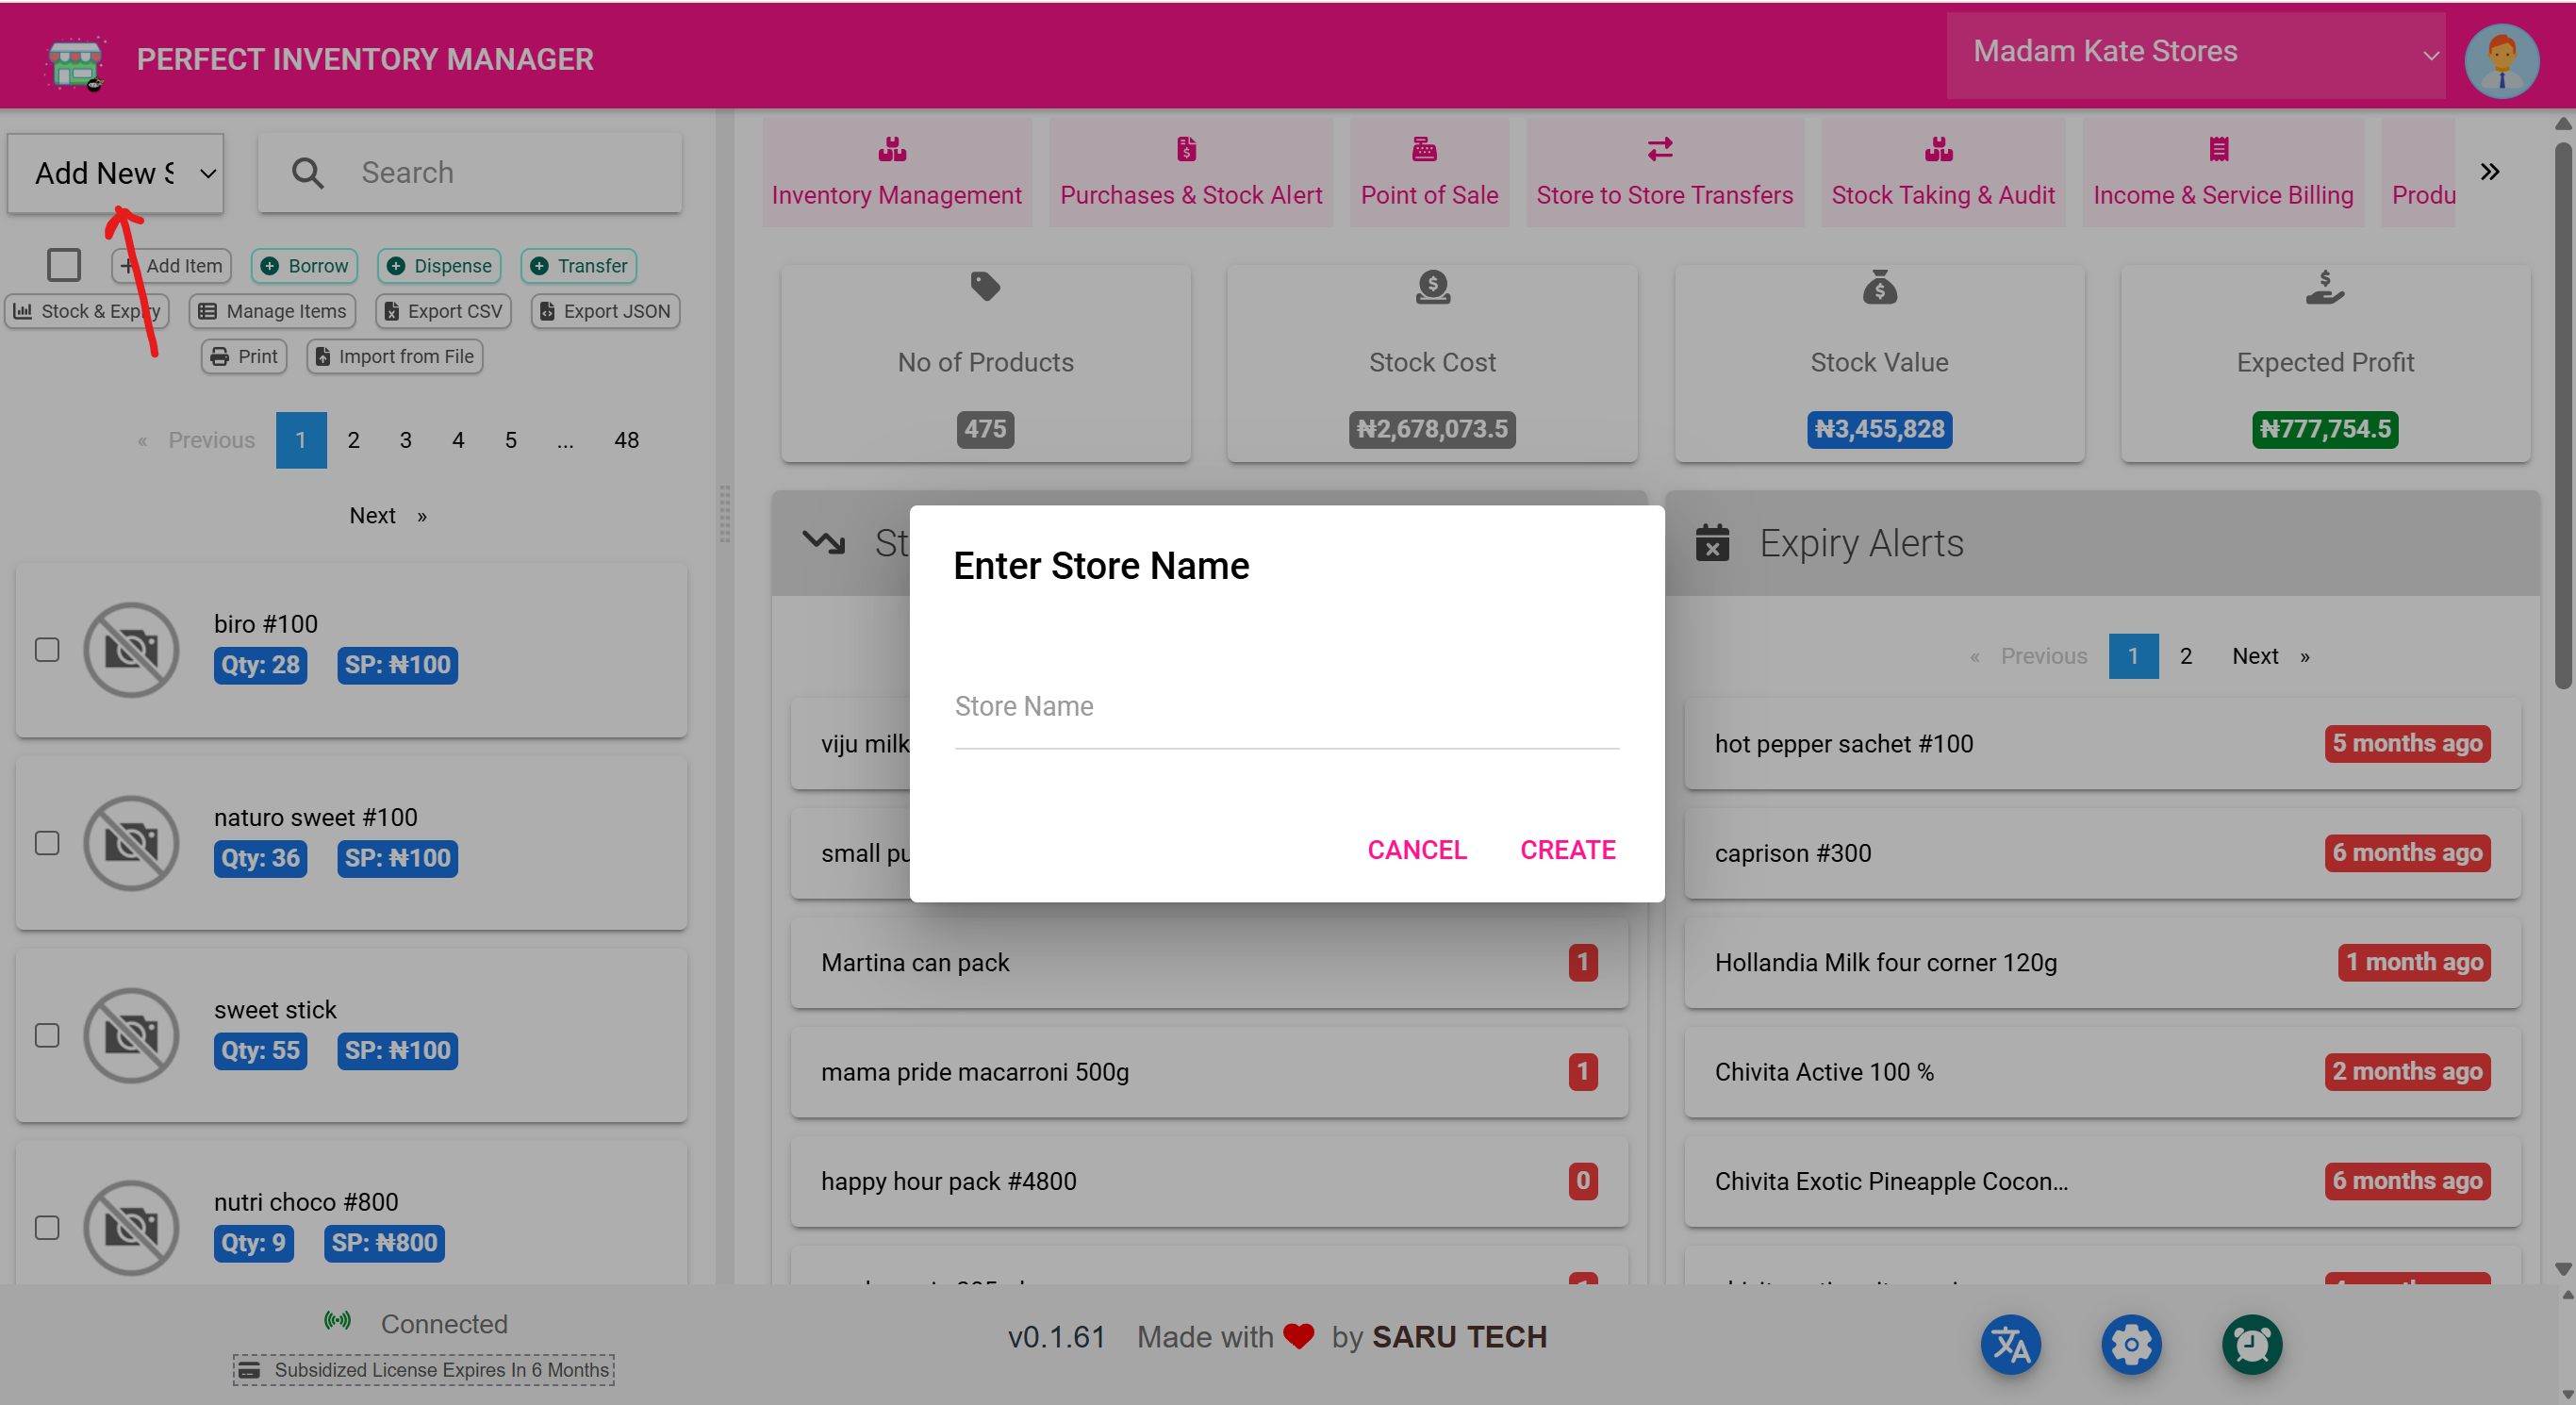Open the Stock Taking & Audit tab
2576x1405 pixels.
(1942, 172)
